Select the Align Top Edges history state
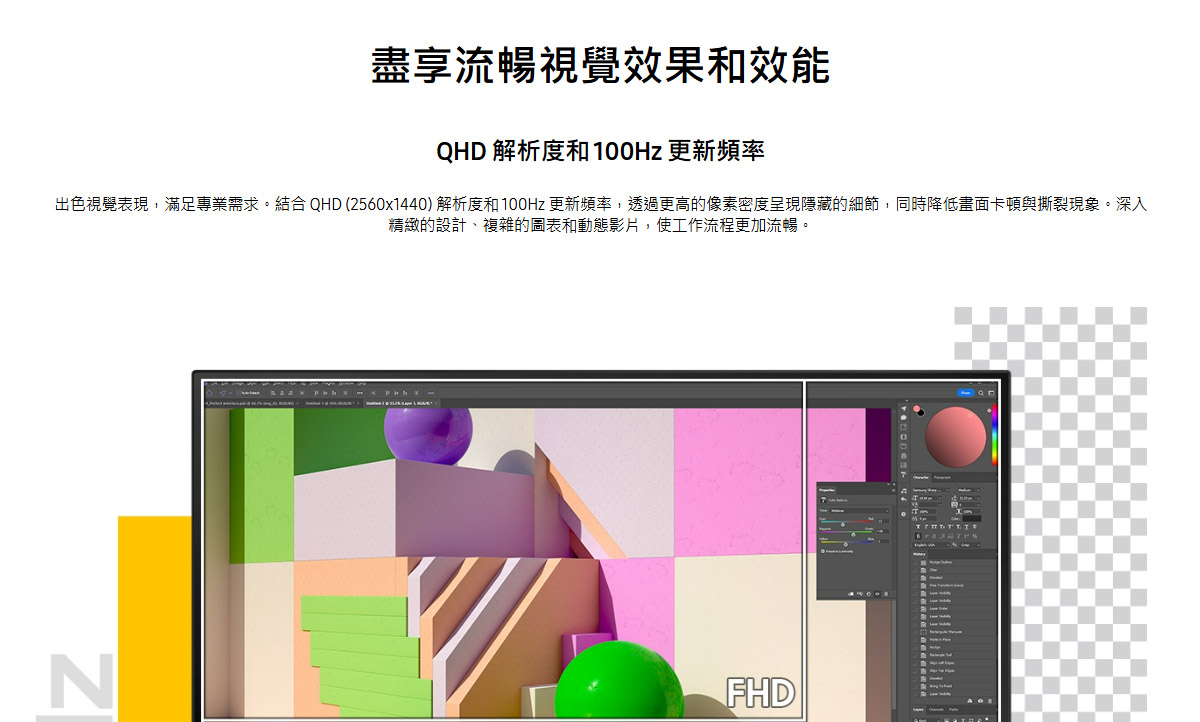 [x=942, y=671]
